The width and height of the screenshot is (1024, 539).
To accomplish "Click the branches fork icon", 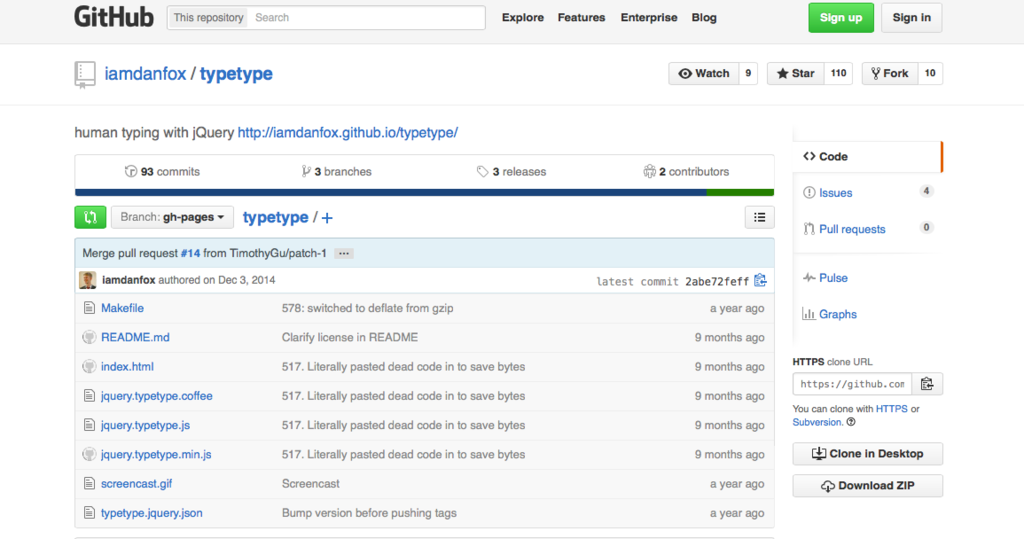I will click(306, 171).
